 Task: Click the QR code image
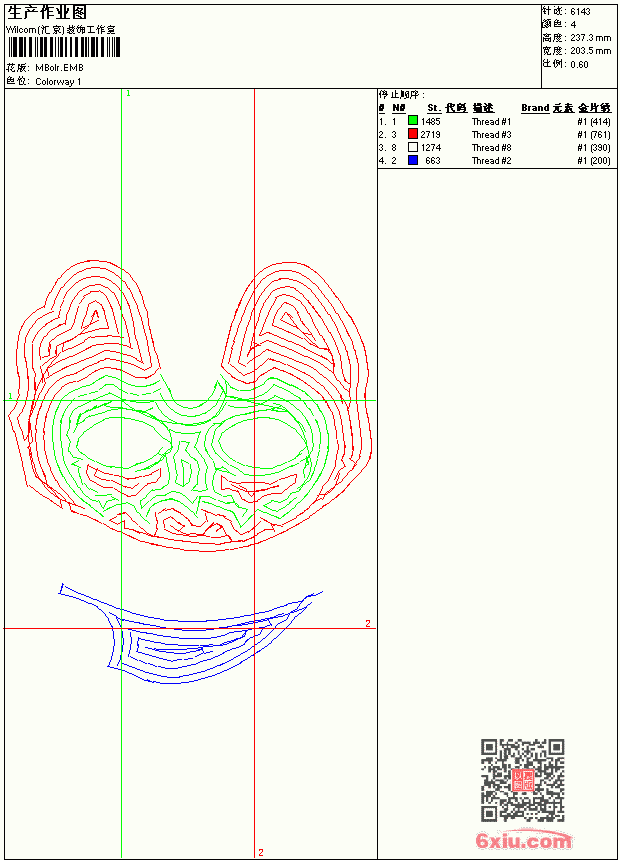522,780
